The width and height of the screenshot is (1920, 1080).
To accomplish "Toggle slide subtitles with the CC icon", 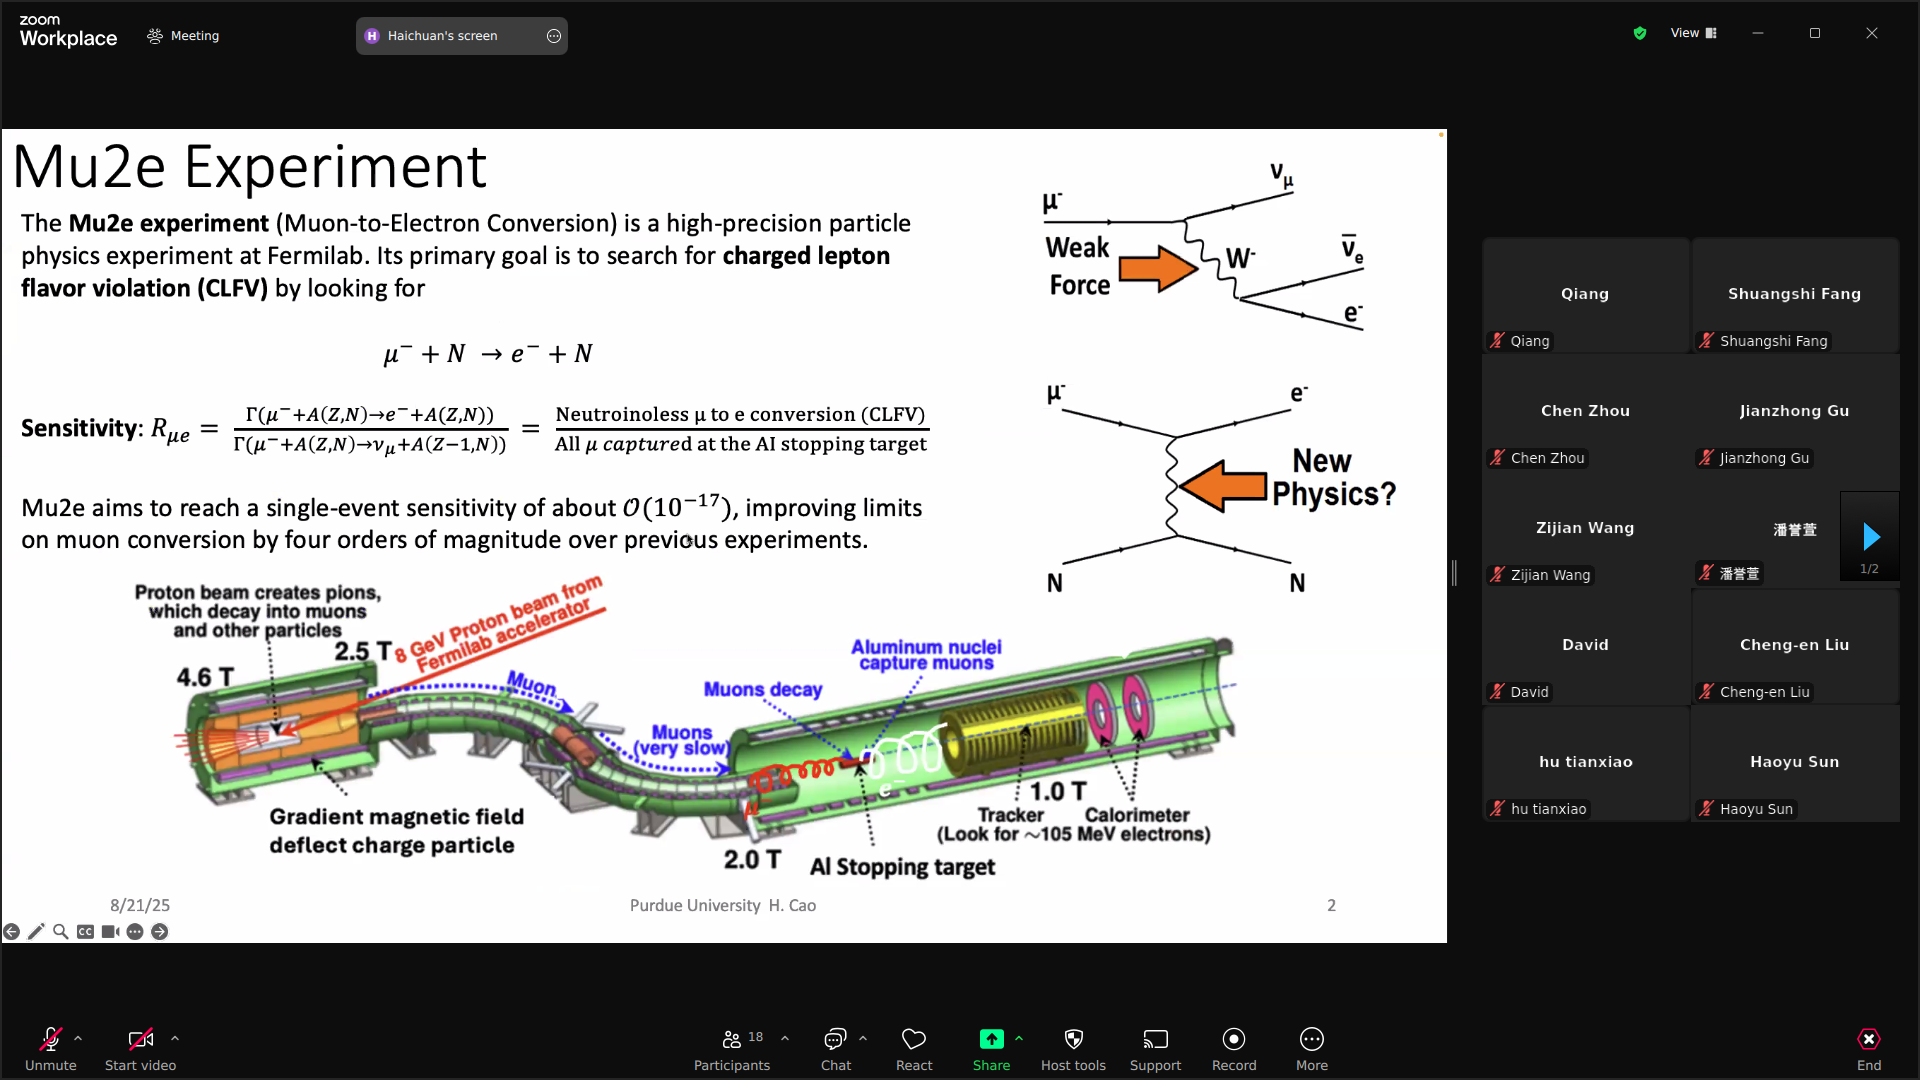I will [x=86, y=932].
